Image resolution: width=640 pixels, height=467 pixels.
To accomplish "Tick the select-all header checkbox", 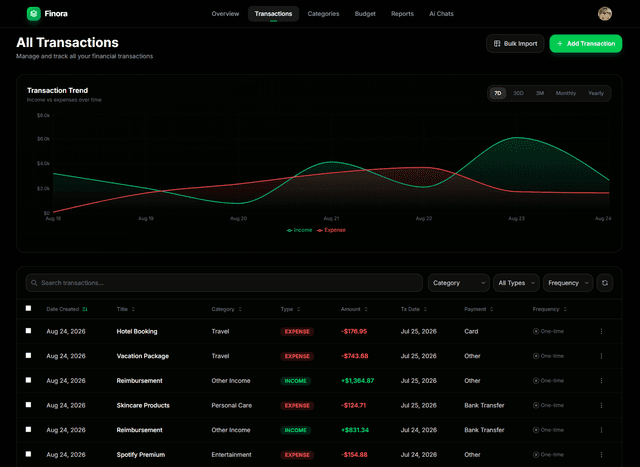I will [x=28, y=308].
